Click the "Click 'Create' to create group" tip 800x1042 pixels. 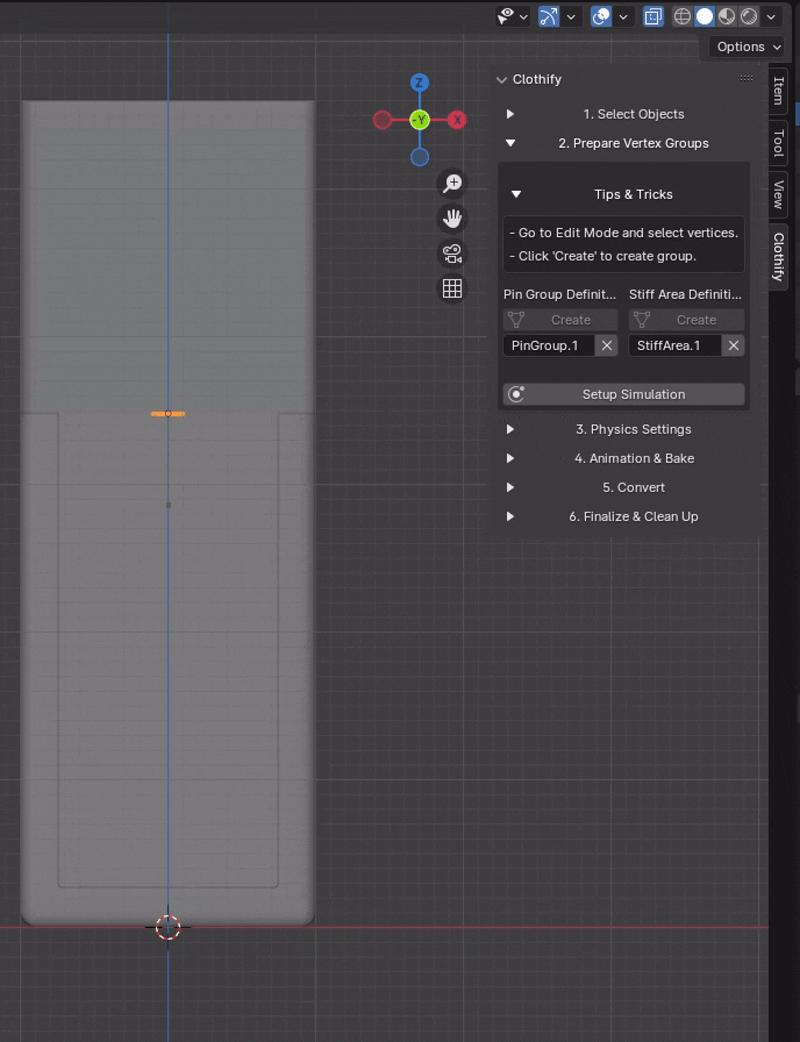[603, 257]
